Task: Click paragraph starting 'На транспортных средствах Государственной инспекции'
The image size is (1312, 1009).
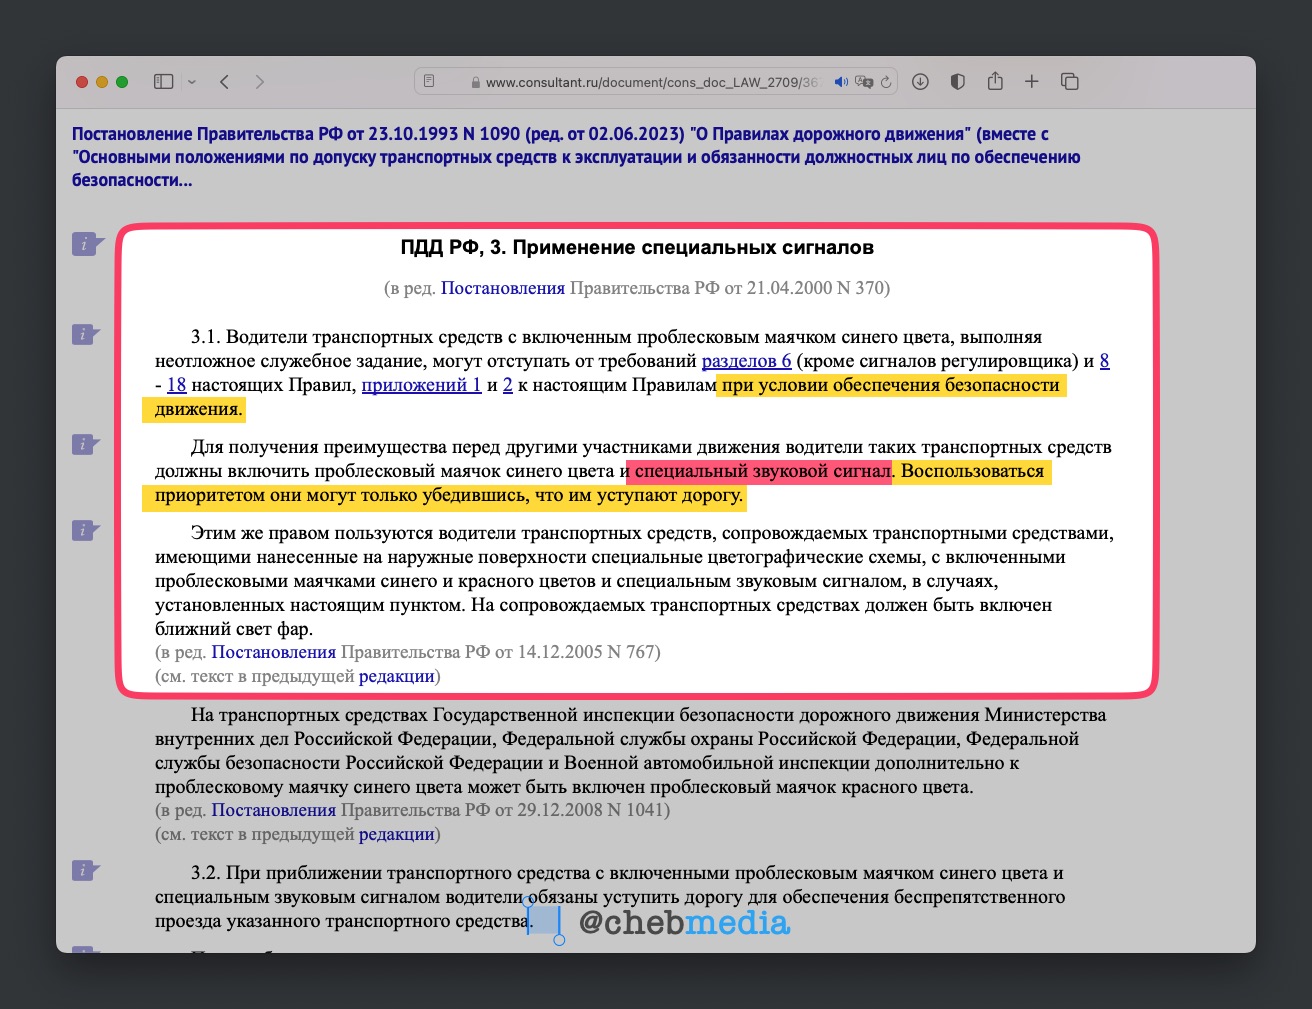Action: pos(630,751)
